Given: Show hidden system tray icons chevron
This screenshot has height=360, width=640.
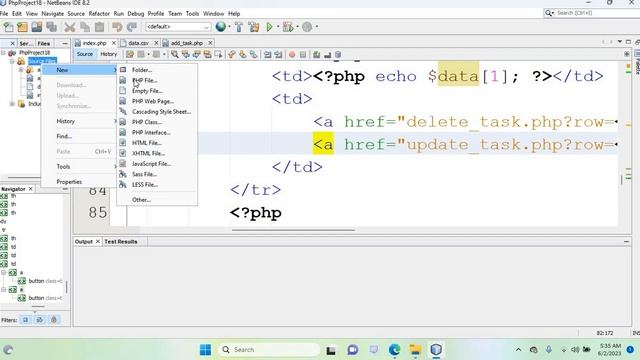Looking at the screenshot, I should 518,350.
